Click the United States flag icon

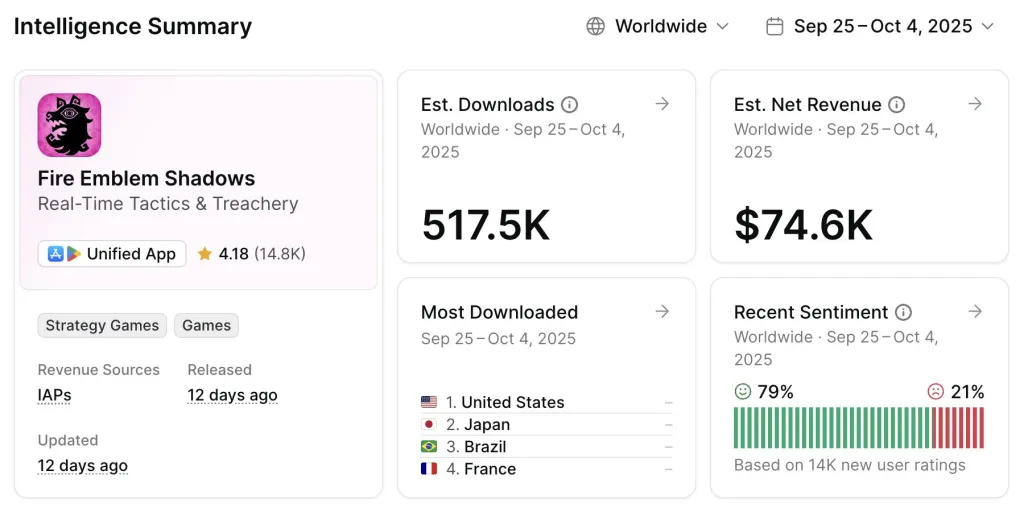pyautogui.click(x=429, y=402)
